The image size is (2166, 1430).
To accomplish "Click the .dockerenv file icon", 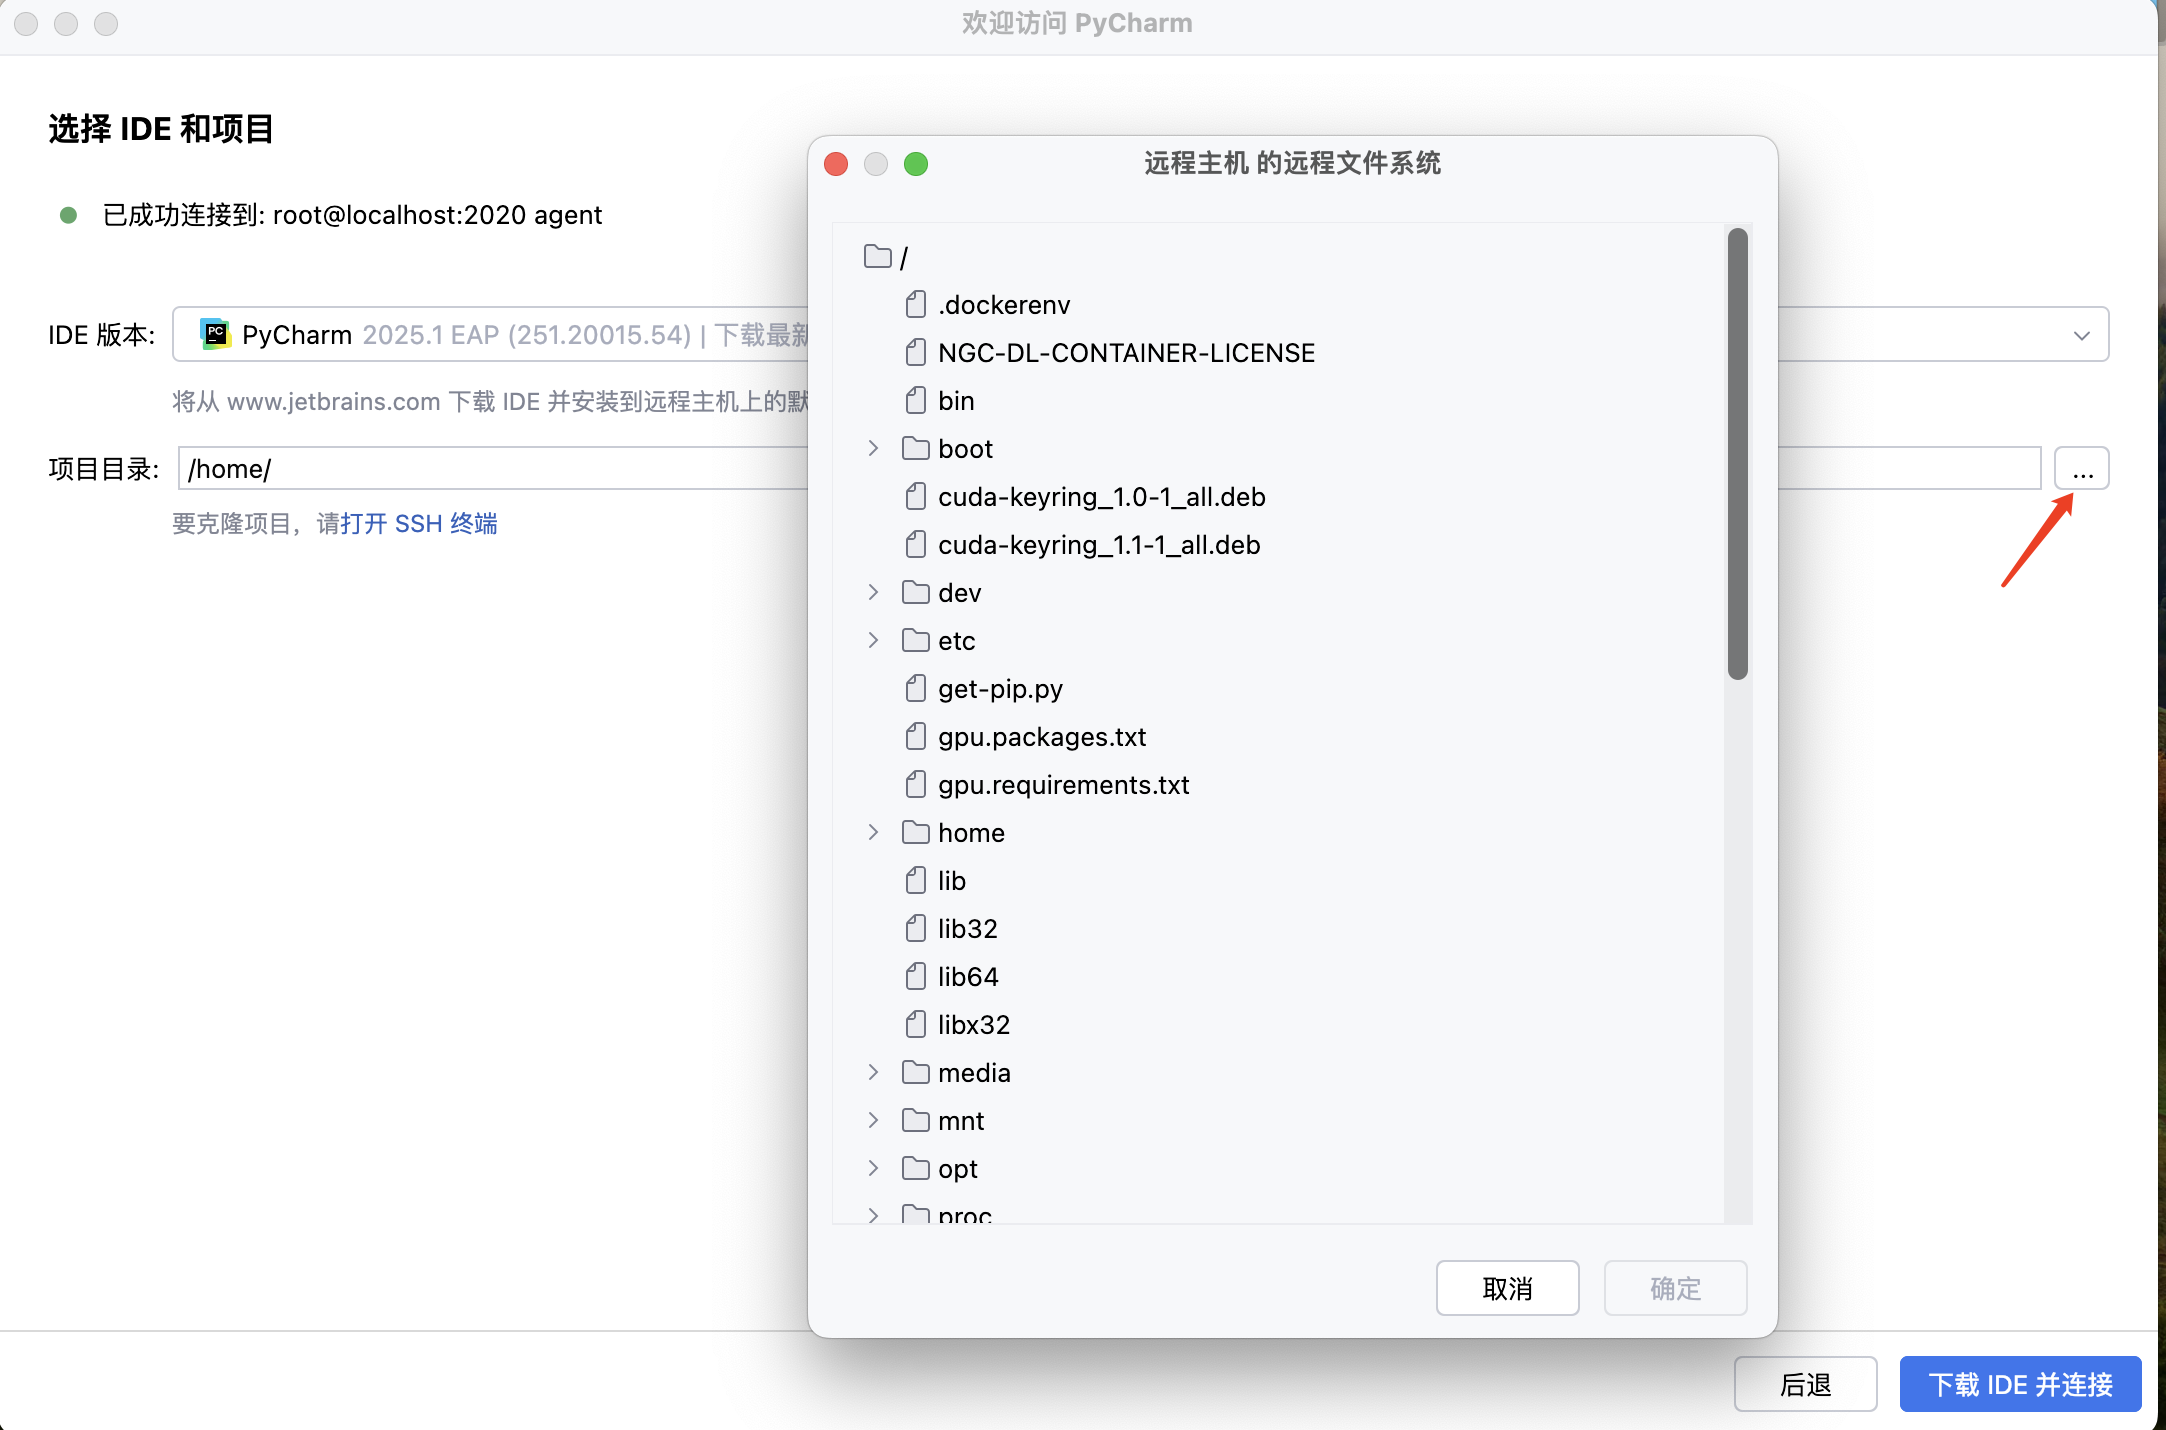I will [915, 305].
